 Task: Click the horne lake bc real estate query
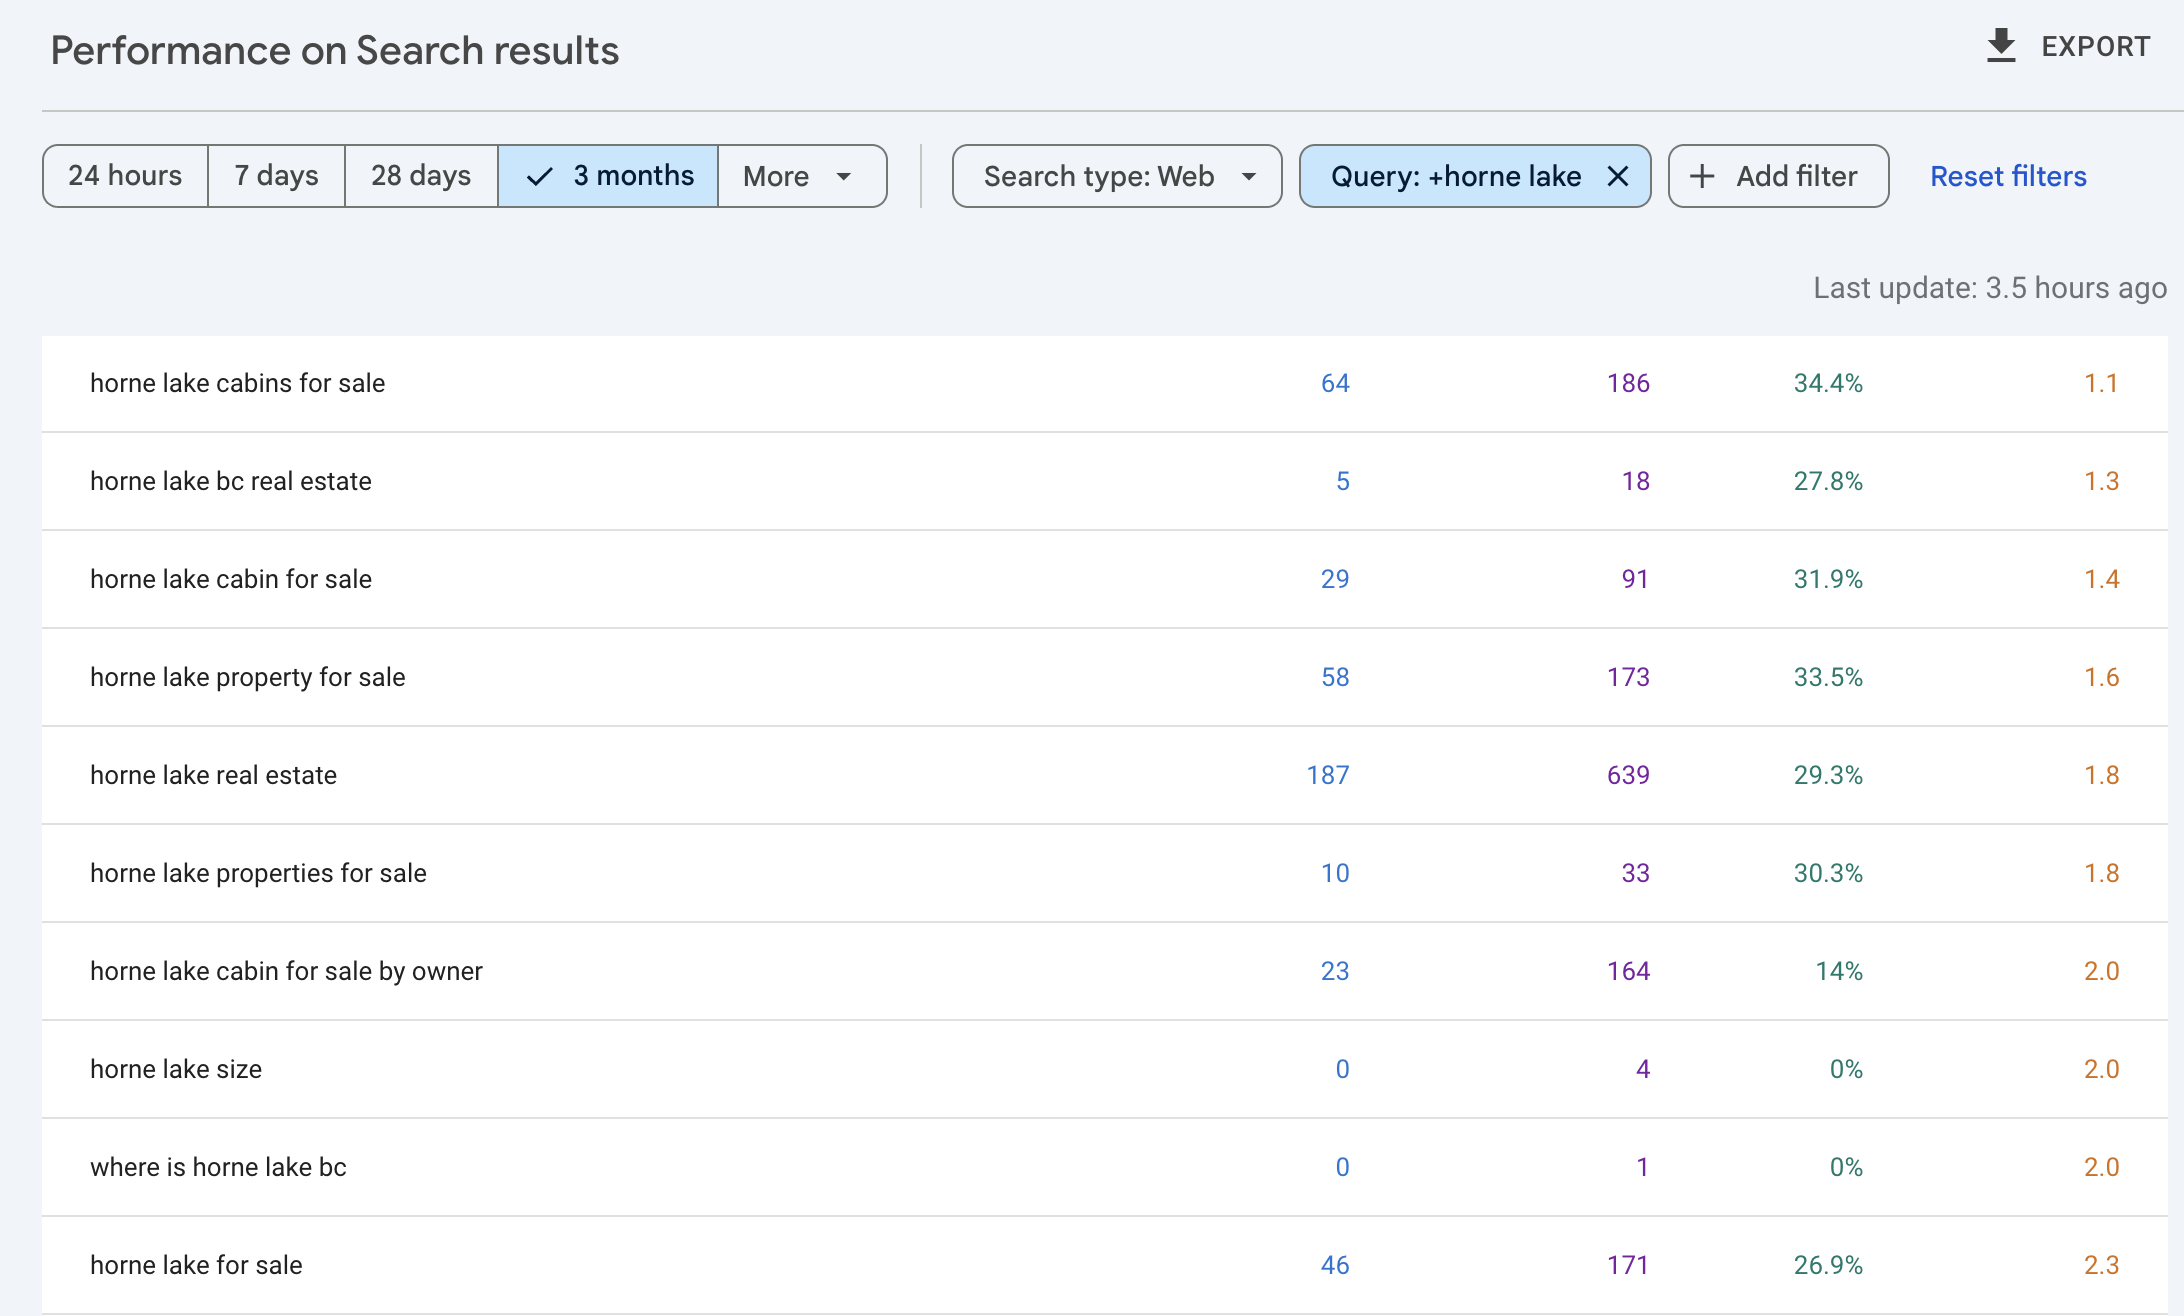[230, 481]
